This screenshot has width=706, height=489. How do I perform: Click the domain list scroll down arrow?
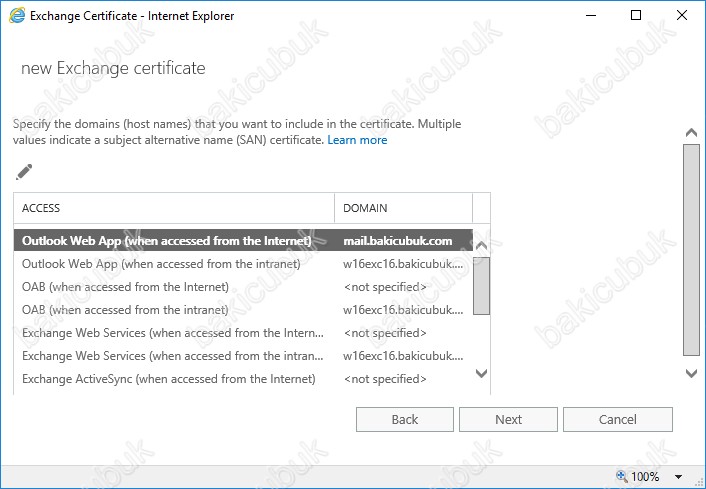pos(481,373)
